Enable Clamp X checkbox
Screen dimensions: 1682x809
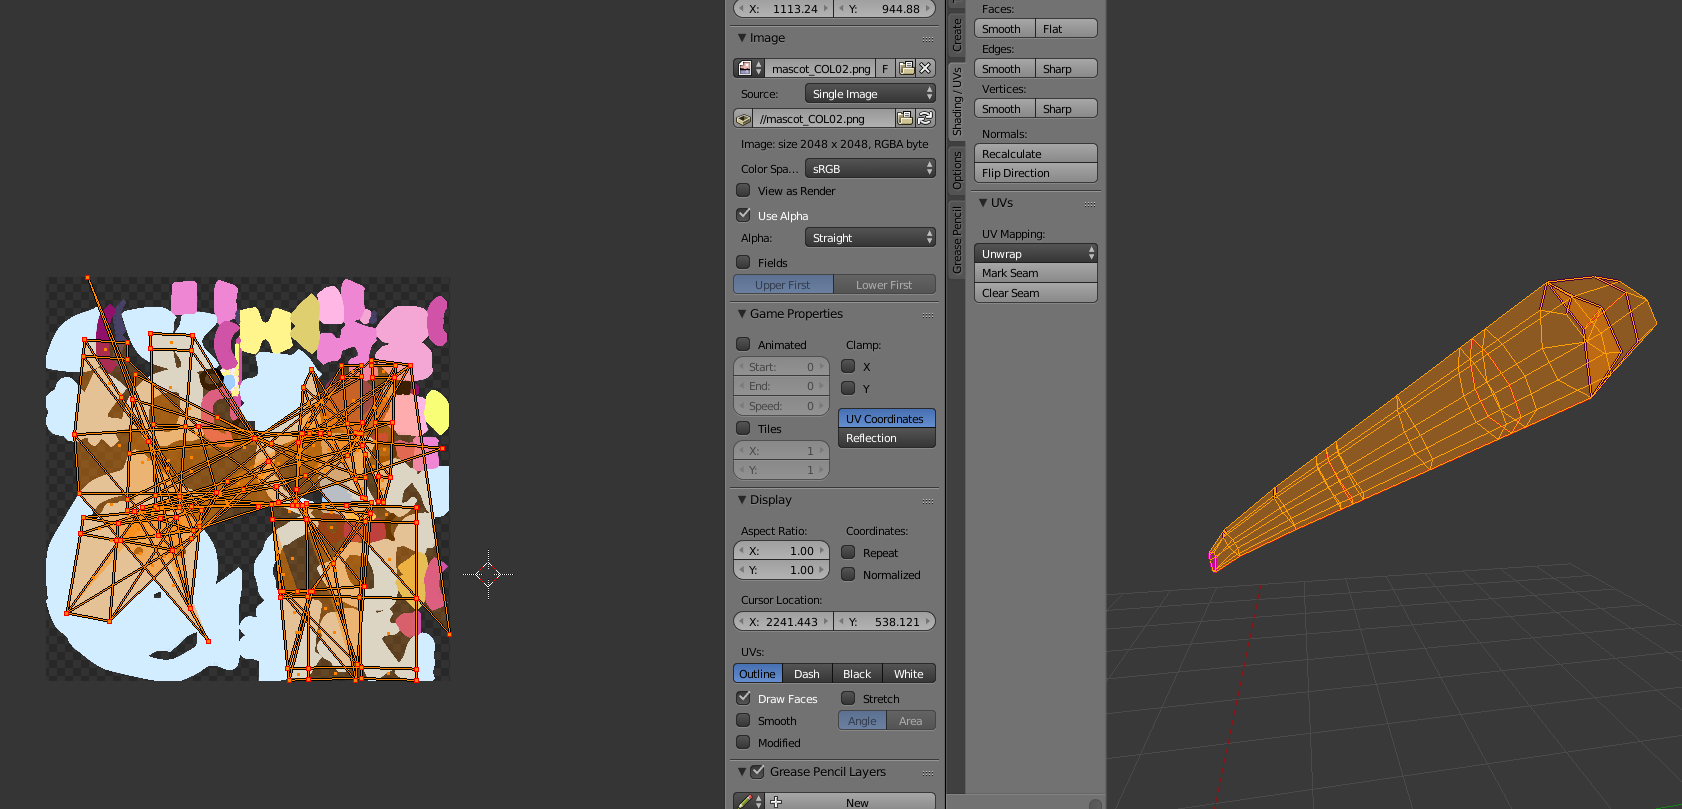pos(848,366)
